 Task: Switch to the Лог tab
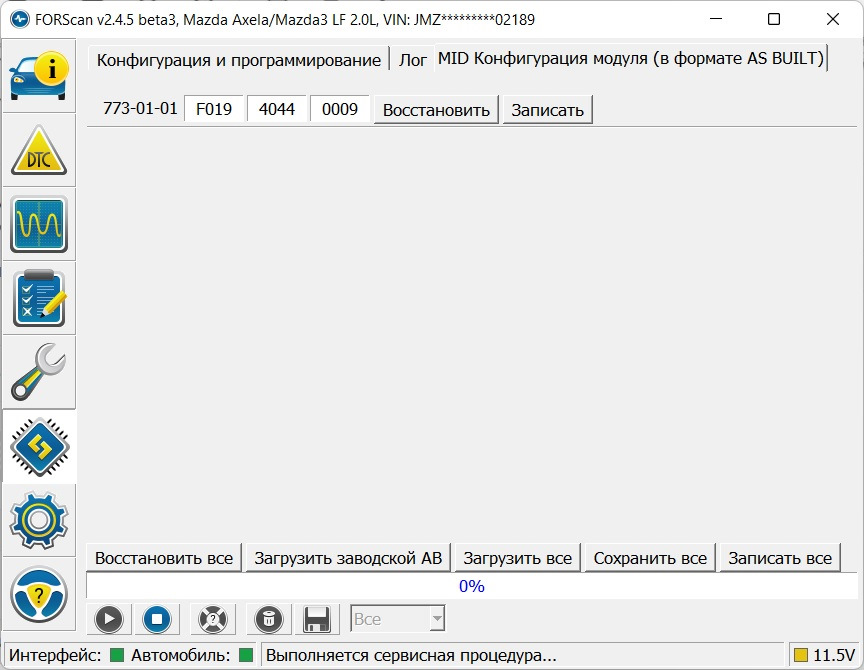pos(412,60)
